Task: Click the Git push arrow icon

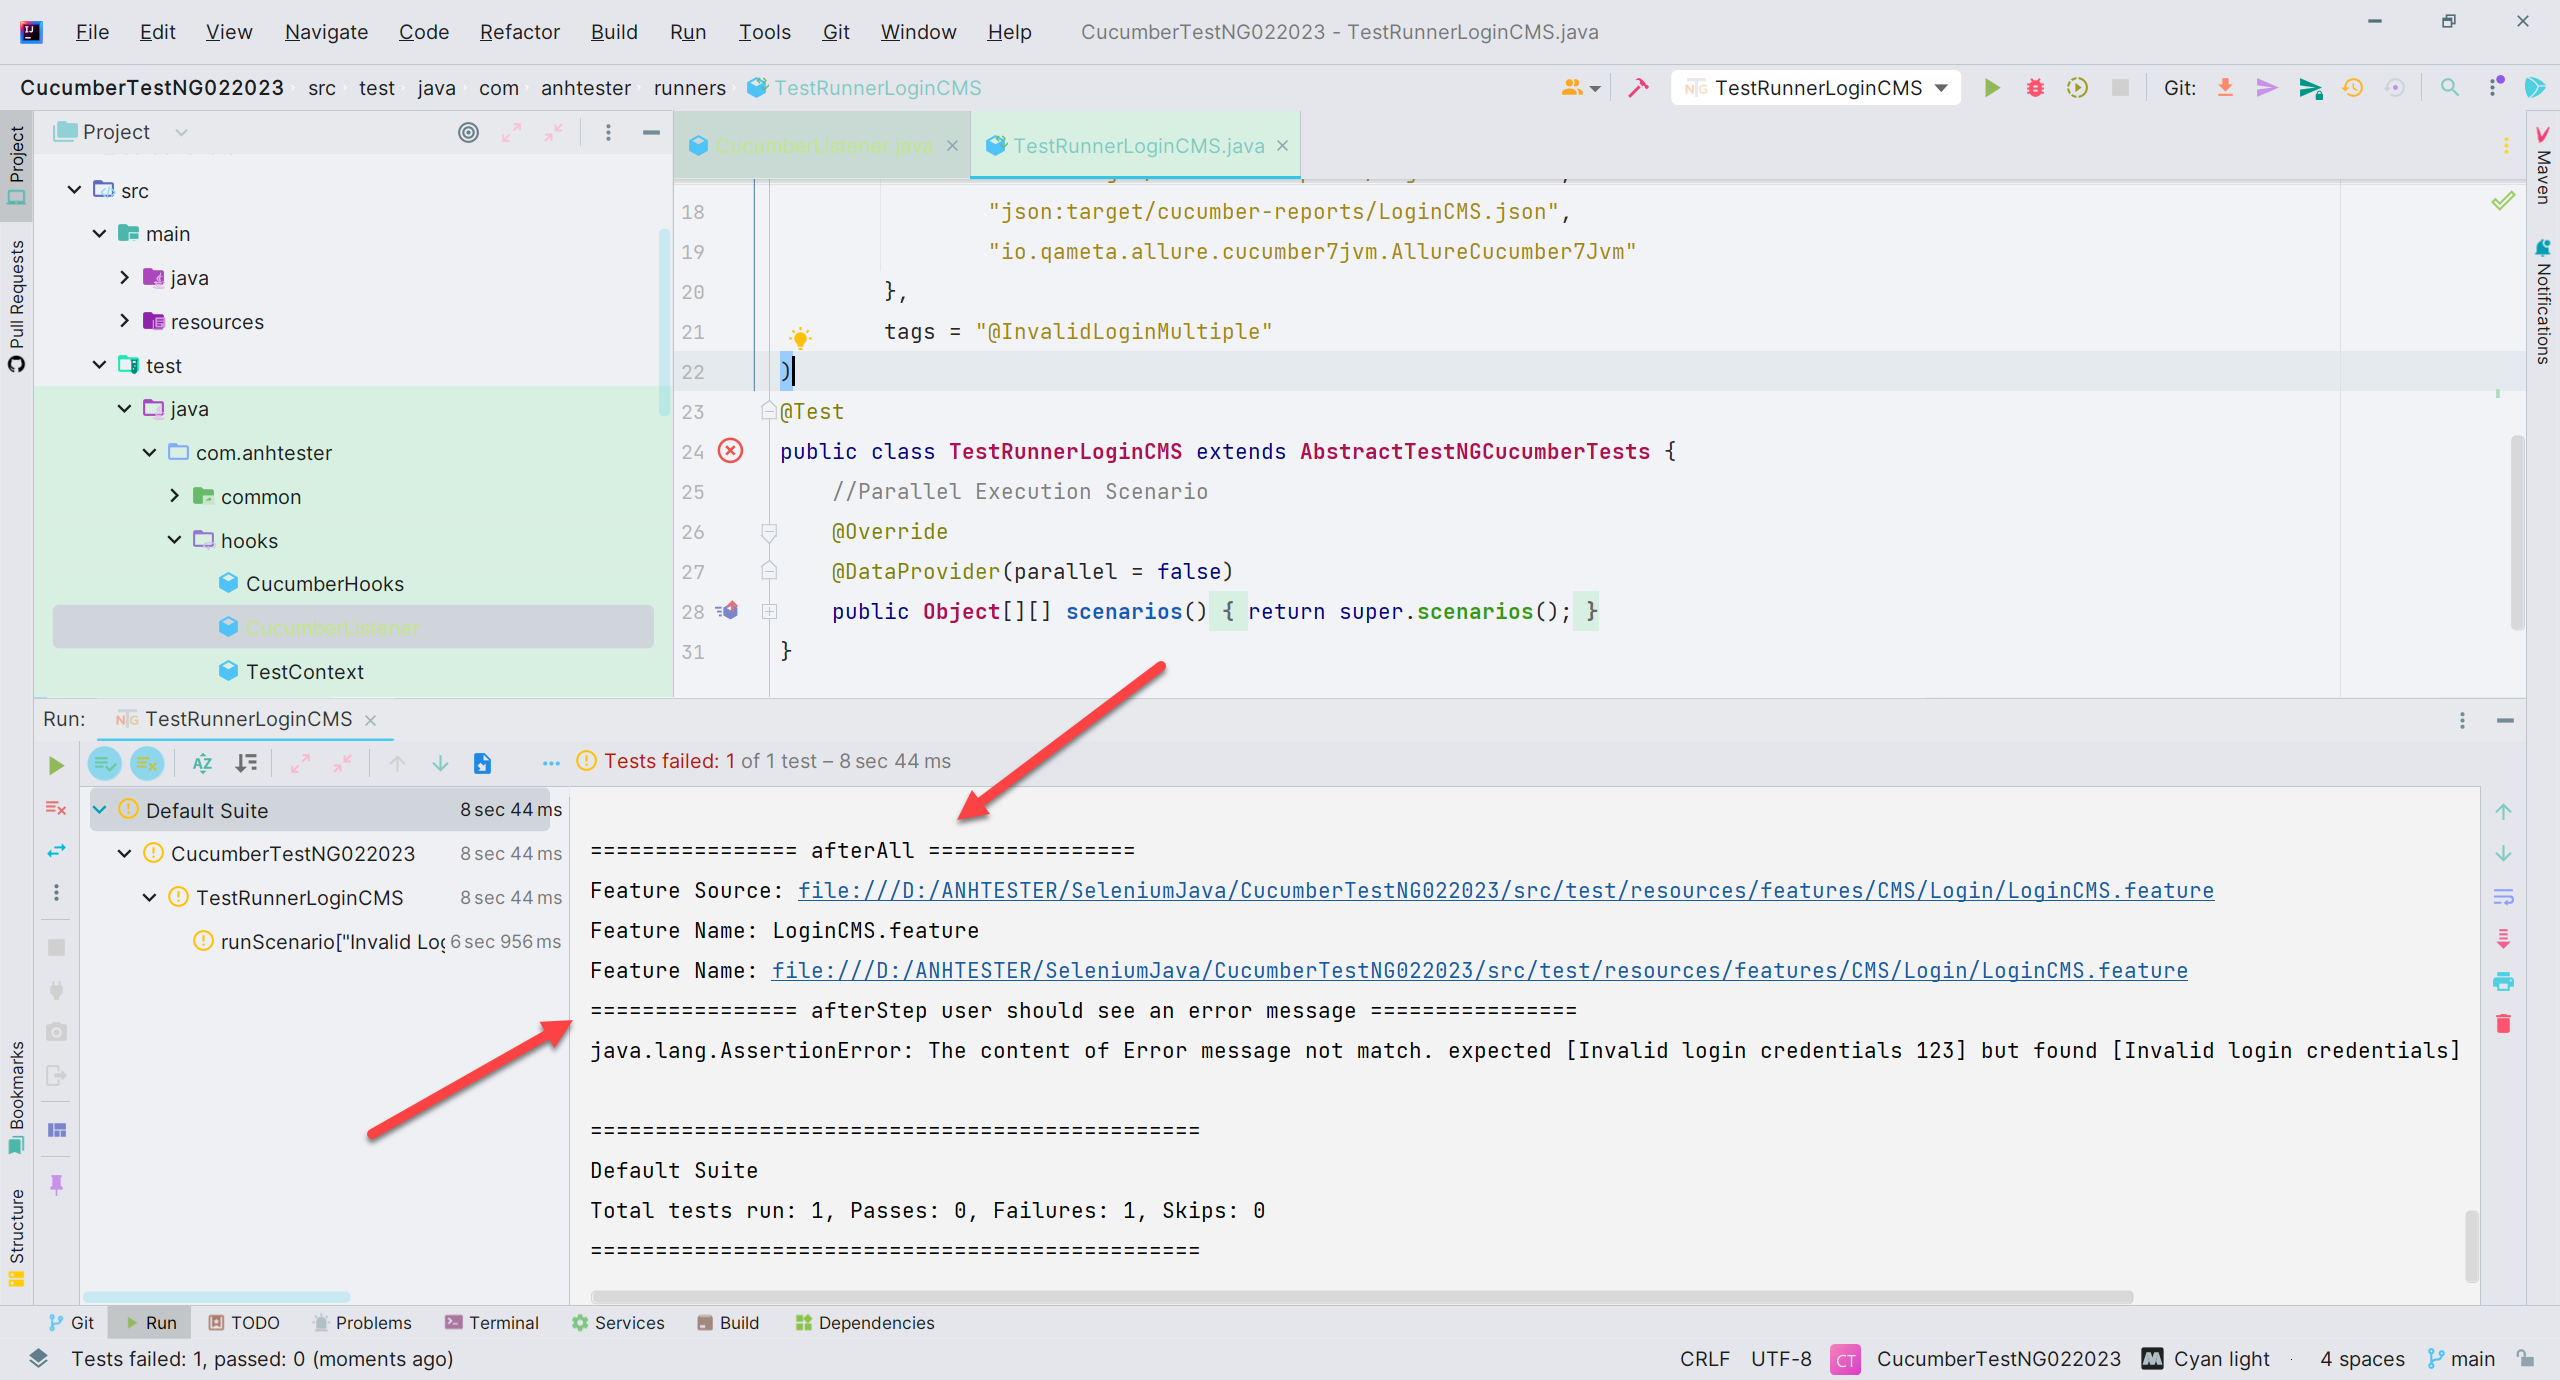Action: coord(2310,88)
